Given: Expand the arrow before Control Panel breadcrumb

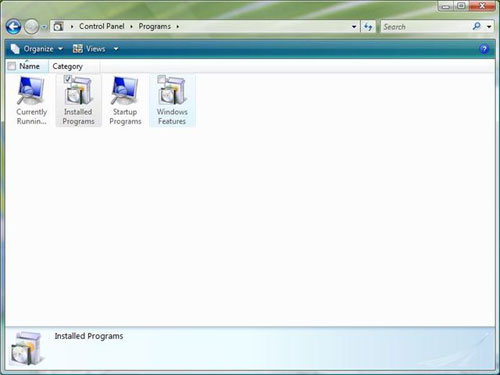Looking at the screenshot, I should pos(72,27).
